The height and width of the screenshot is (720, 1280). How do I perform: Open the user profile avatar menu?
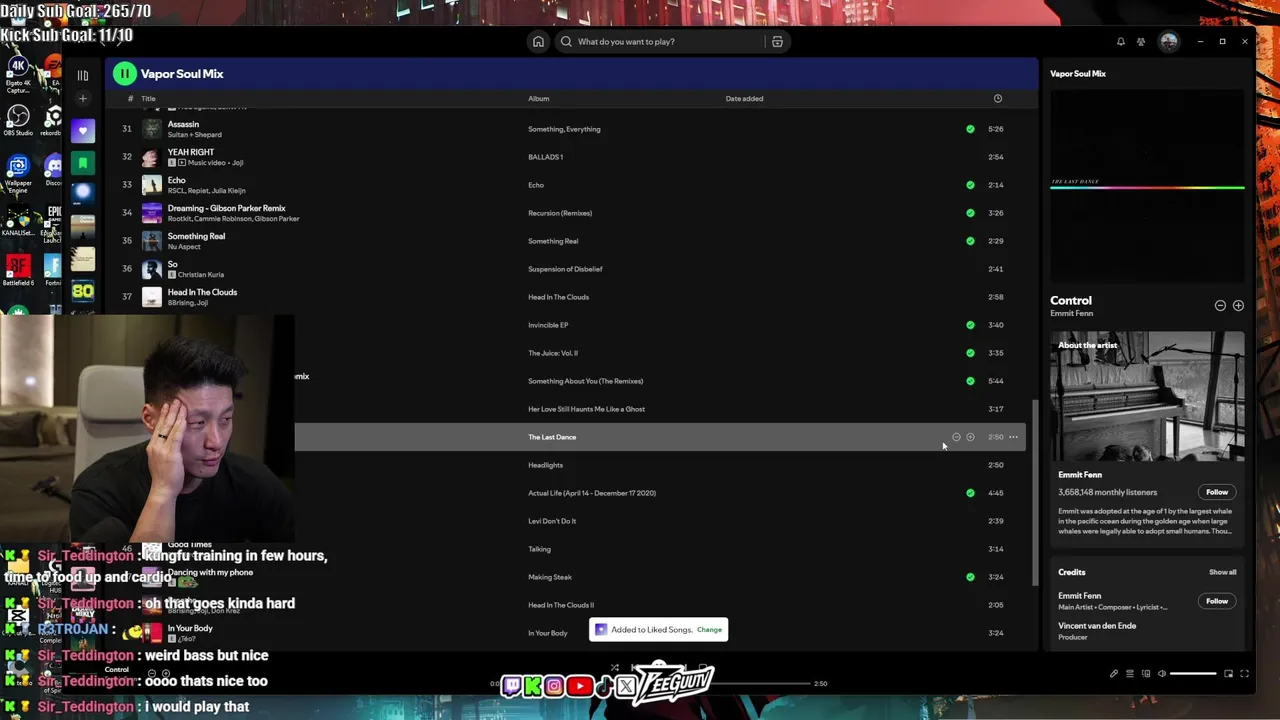[1169, 41]
